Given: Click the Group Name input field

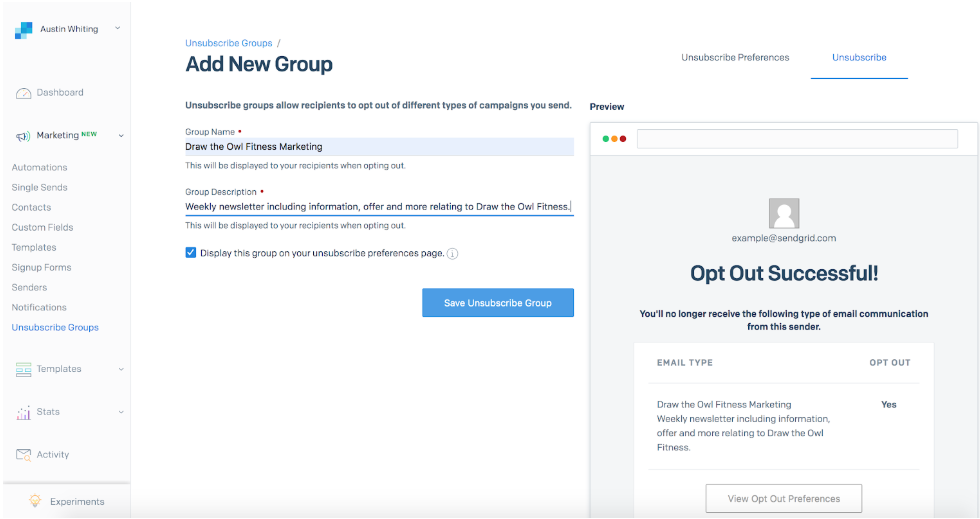Looking at the screenshot, I should (379, 147).
